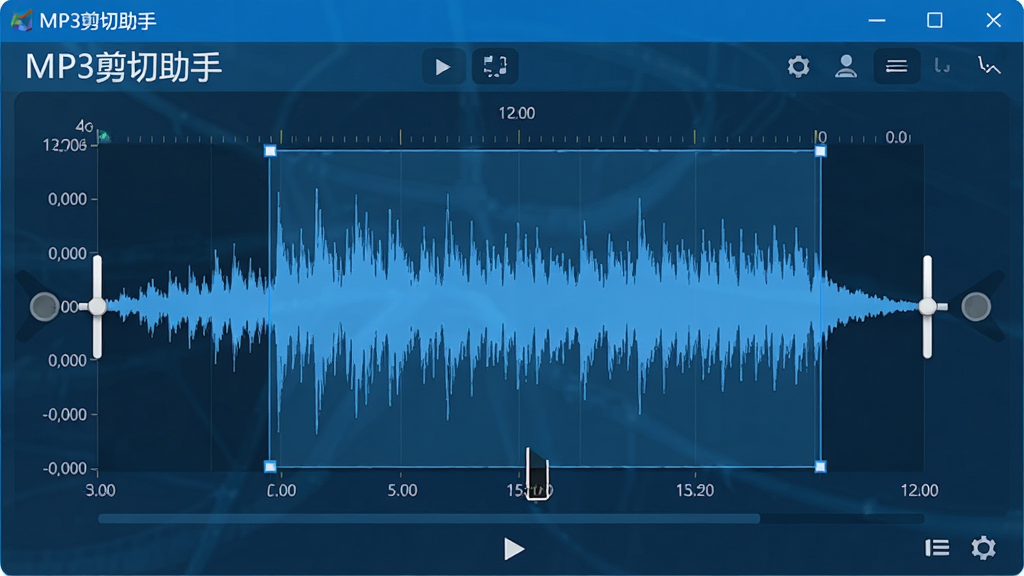
Task: Open the user account icon
Action: tap(846, 67)
